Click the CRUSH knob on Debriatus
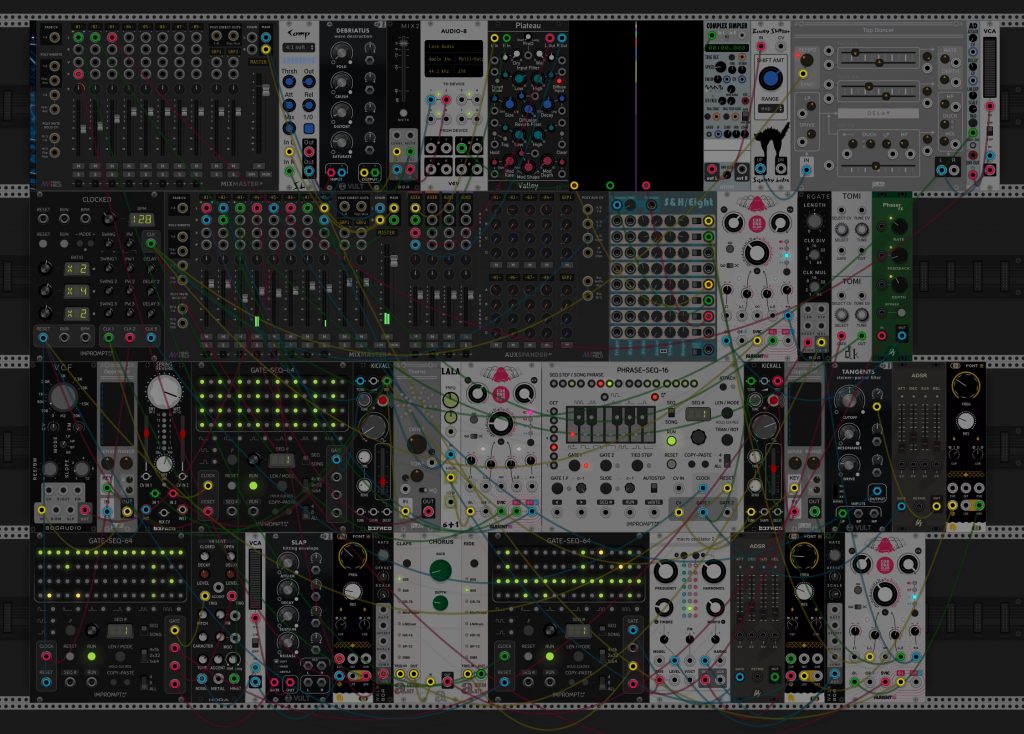This screenshot has height=734, width=1024. point(340,82)
